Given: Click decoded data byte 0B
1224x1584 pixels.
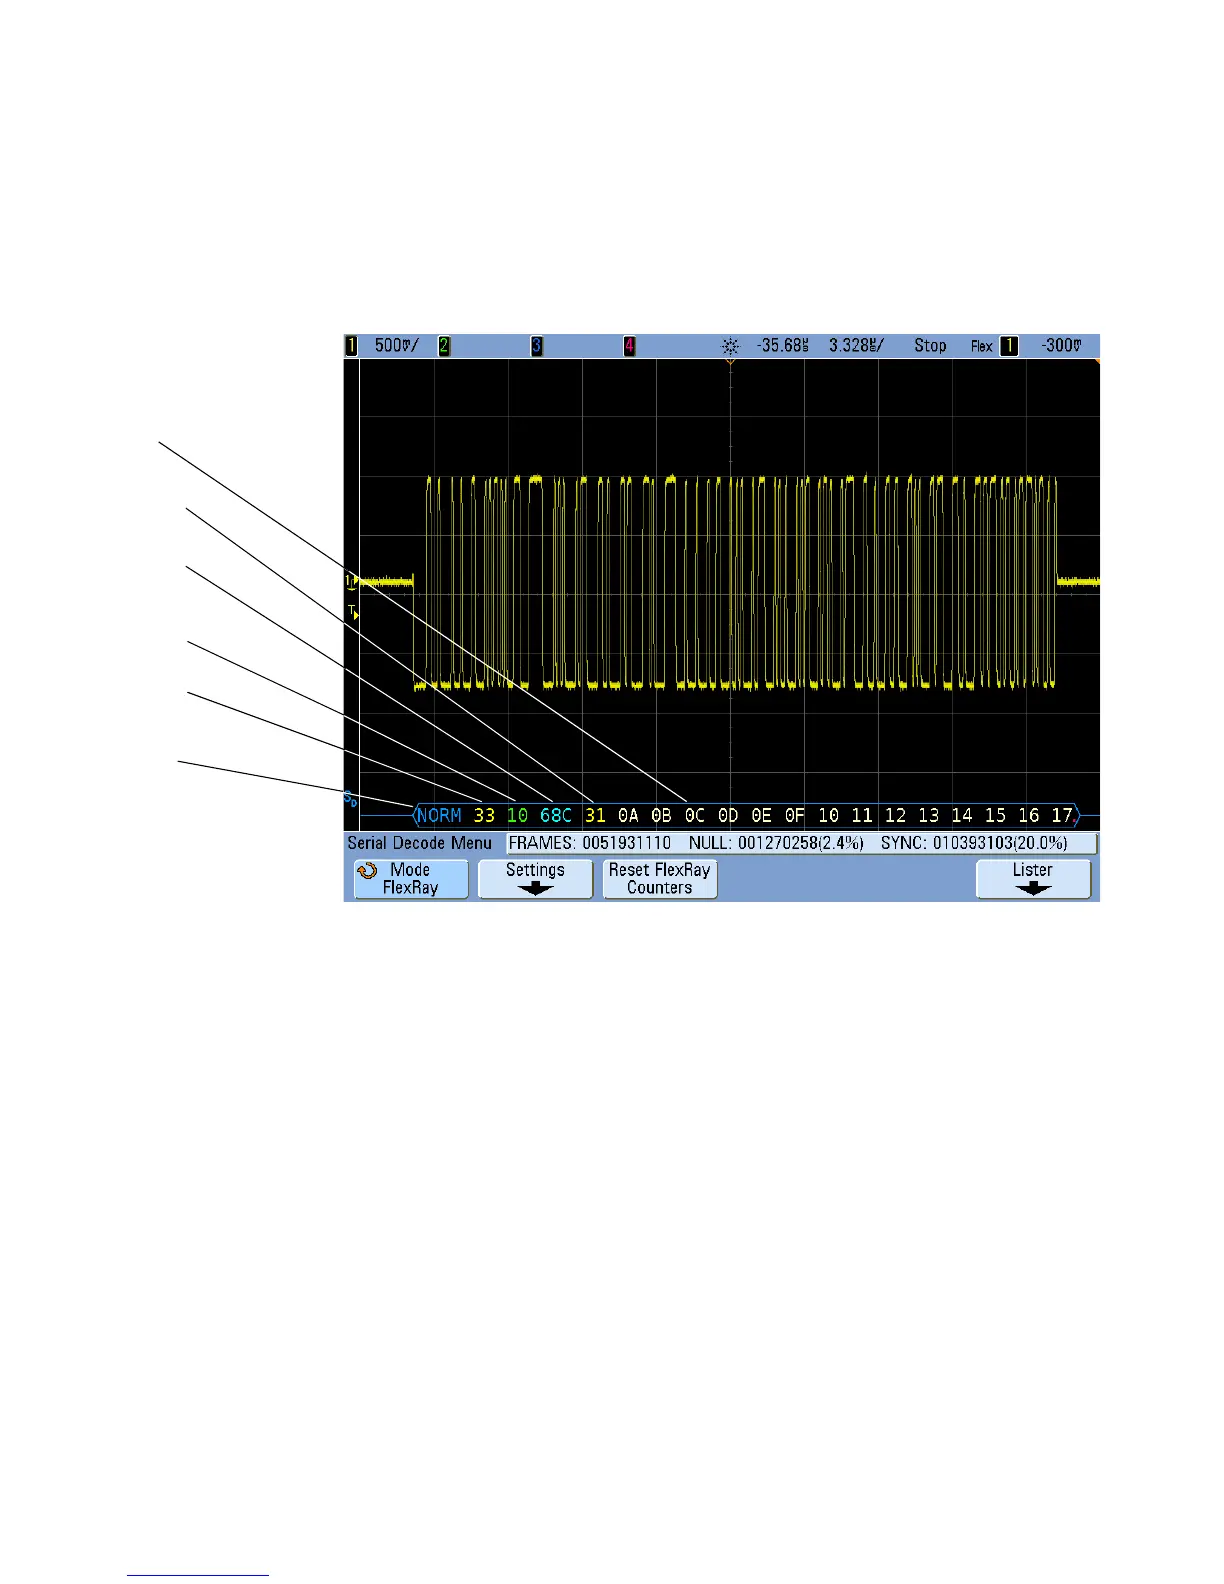Looking at the screenshot, I should tap(661, 816).
